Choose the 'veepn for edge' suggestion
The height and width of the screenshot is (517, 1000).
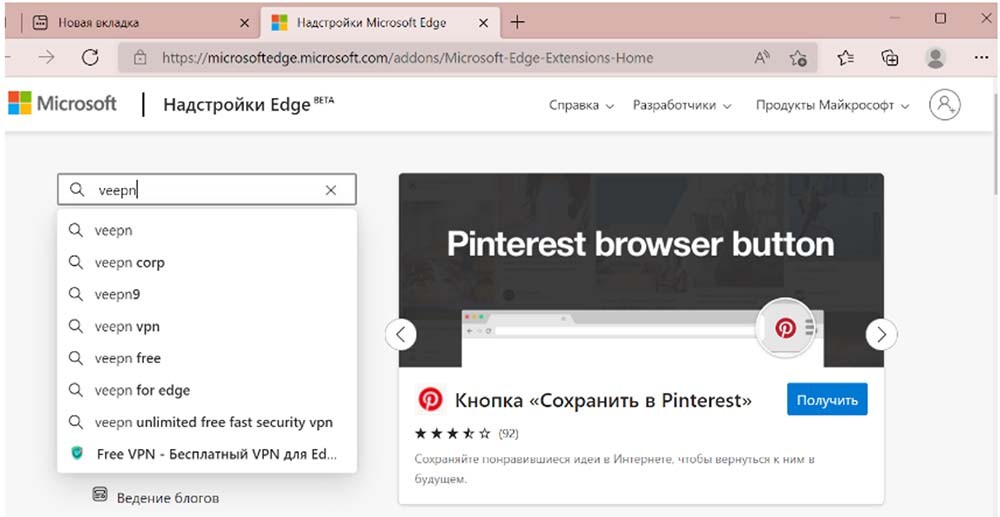pos(207,390)
